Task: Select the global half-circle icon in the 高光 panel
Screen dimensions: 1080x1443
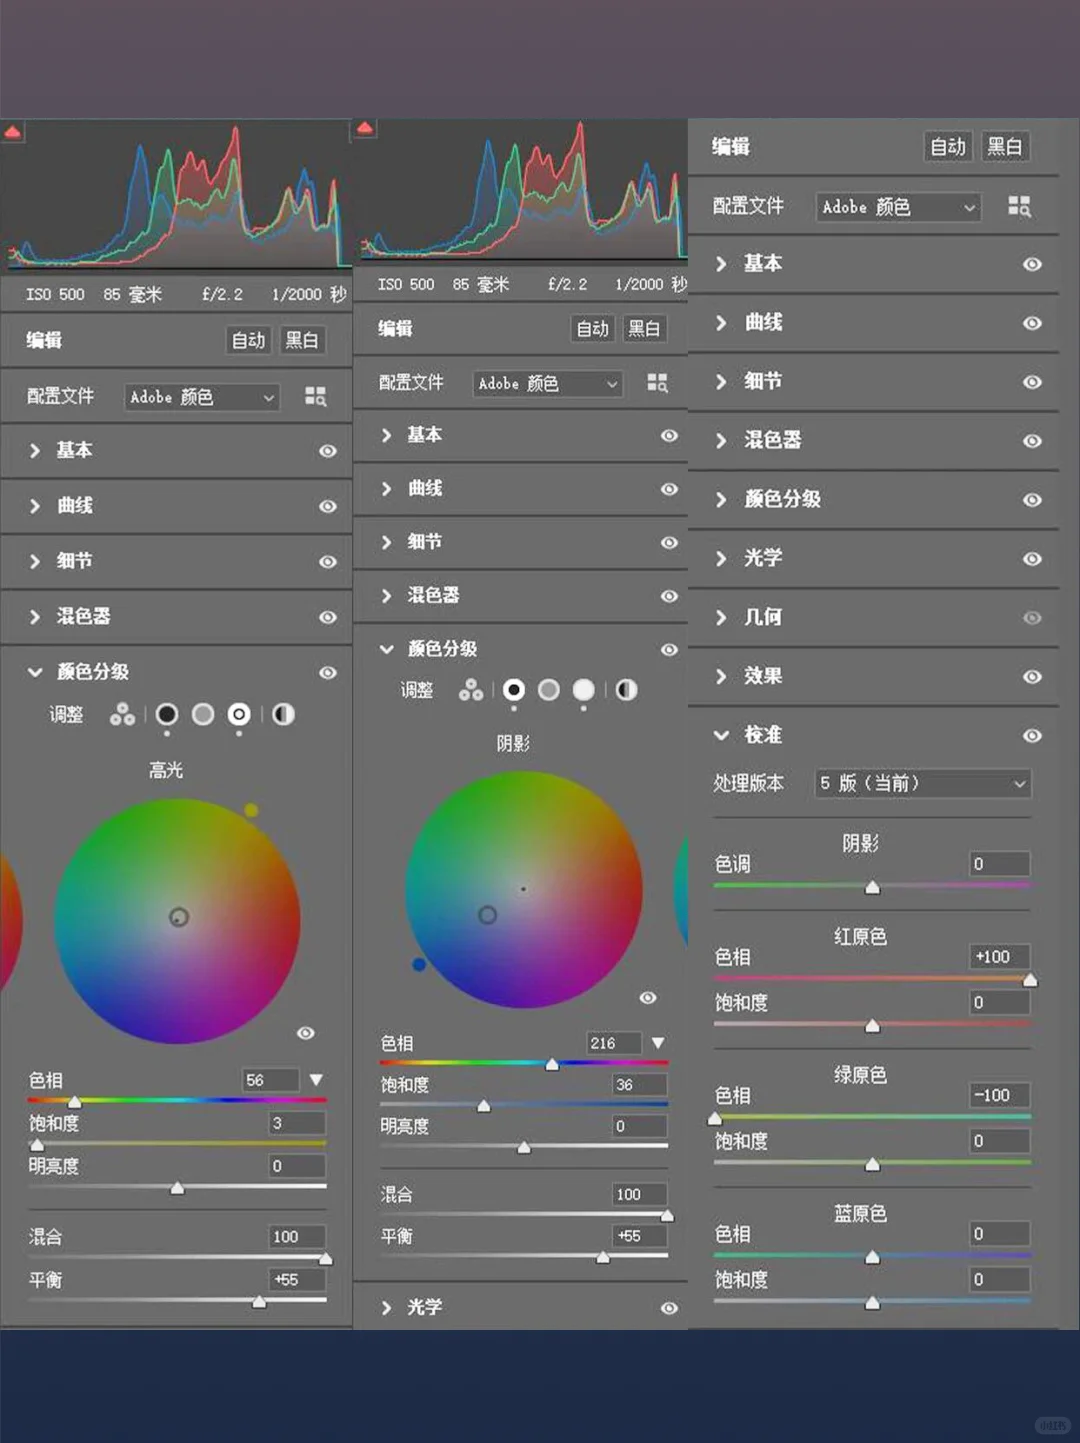Action: pos(284,714)
